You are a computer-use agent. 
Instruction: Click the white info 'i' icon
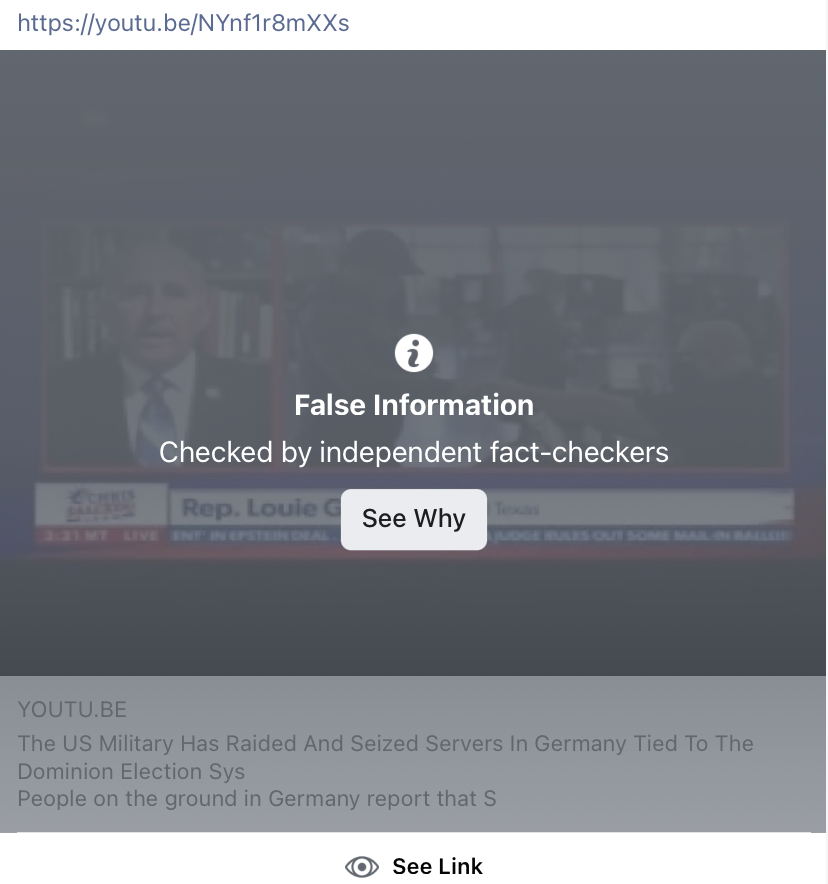414,353
